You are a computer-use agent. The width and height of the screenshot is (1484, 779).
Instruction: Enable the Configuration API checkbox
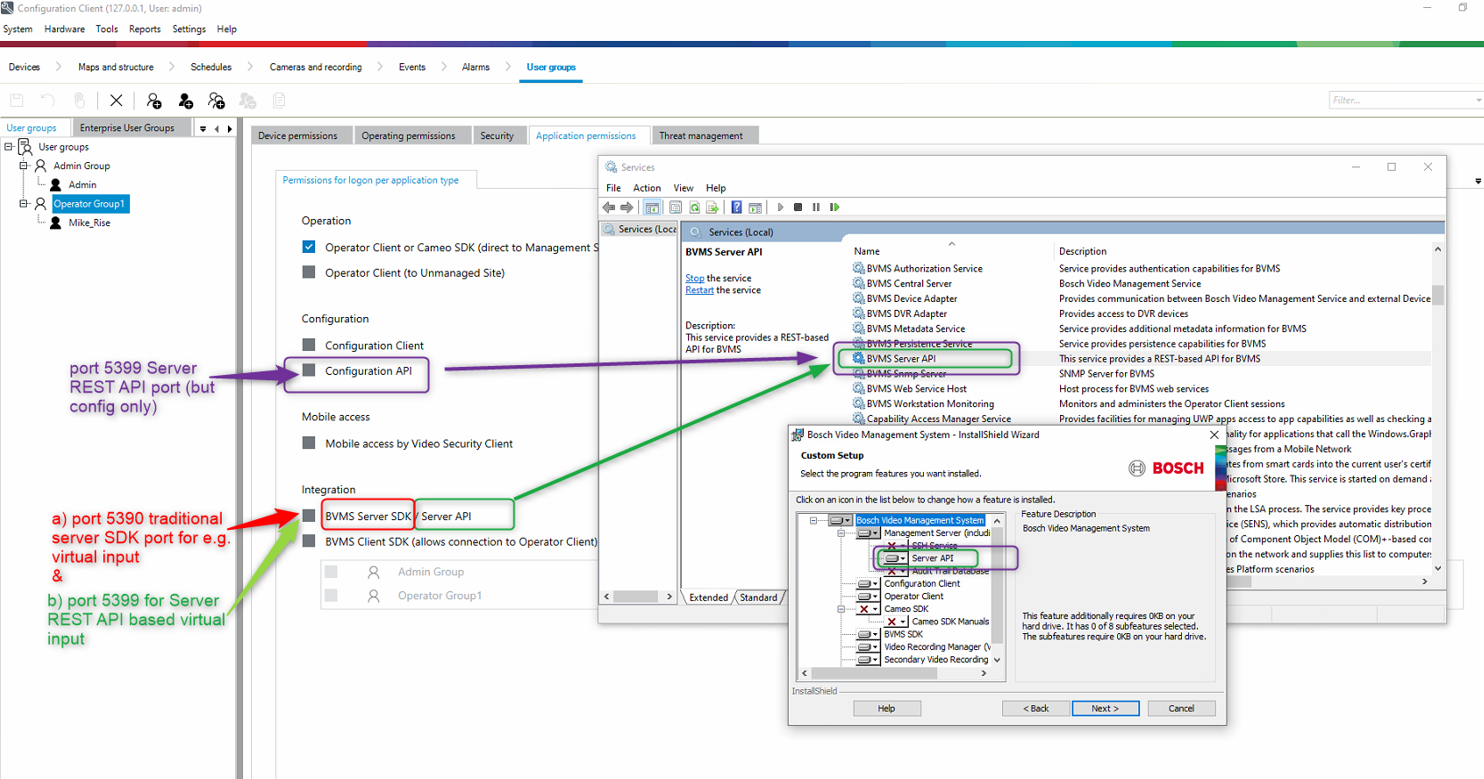pyautogui.click(x=309, y=371)
